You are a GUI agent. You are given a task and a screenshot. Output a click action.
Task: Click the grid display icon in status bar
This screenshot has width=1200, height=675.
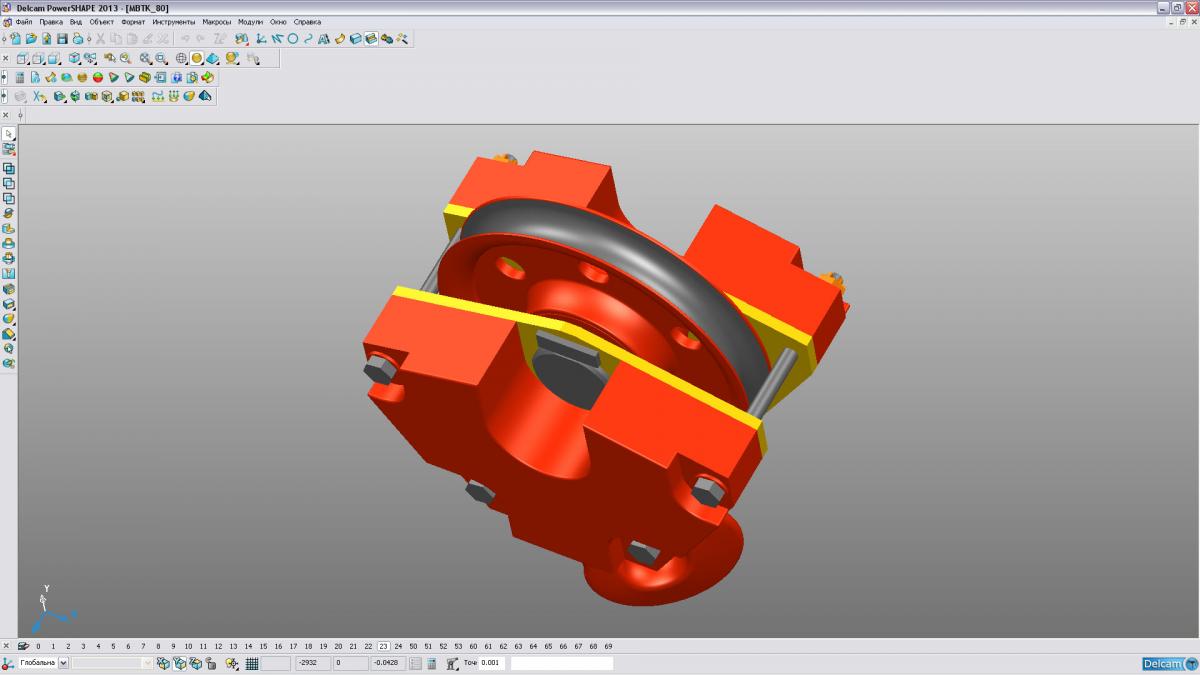pos(251,663)
